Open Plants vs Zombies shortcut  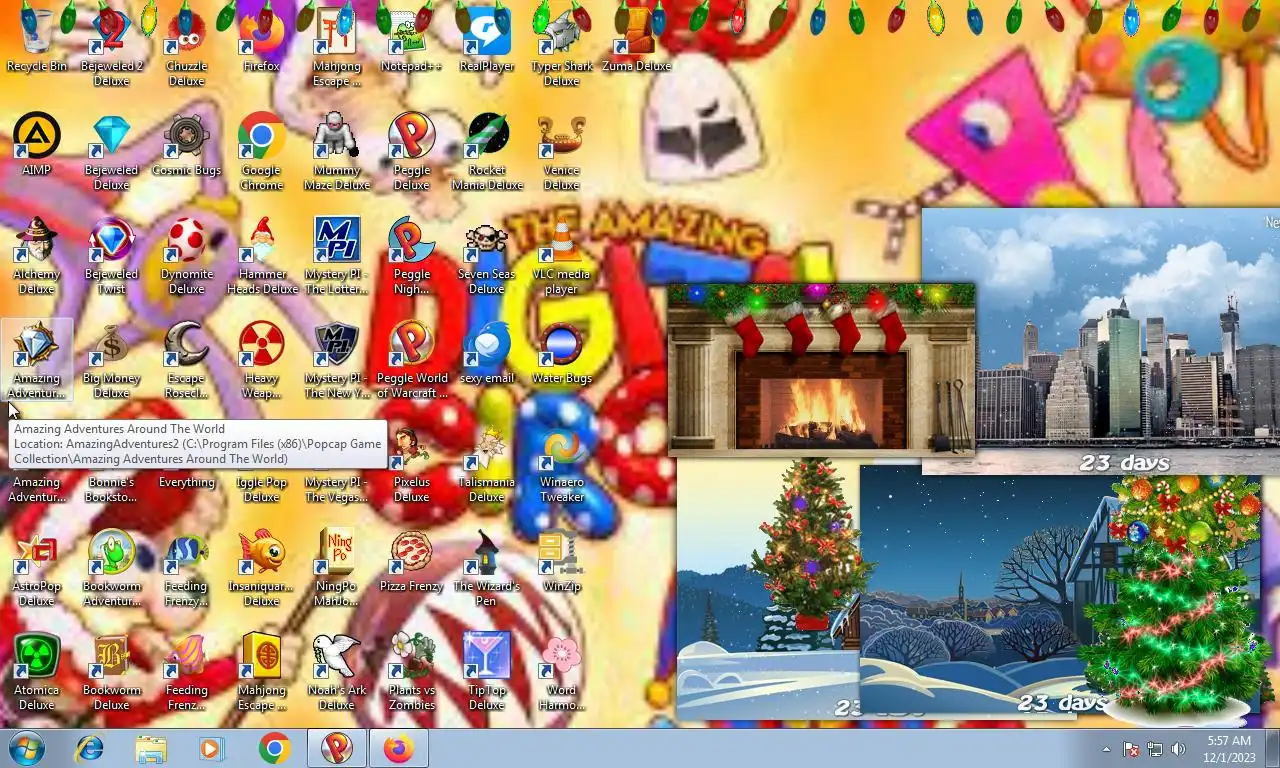(x=411, y=672)
